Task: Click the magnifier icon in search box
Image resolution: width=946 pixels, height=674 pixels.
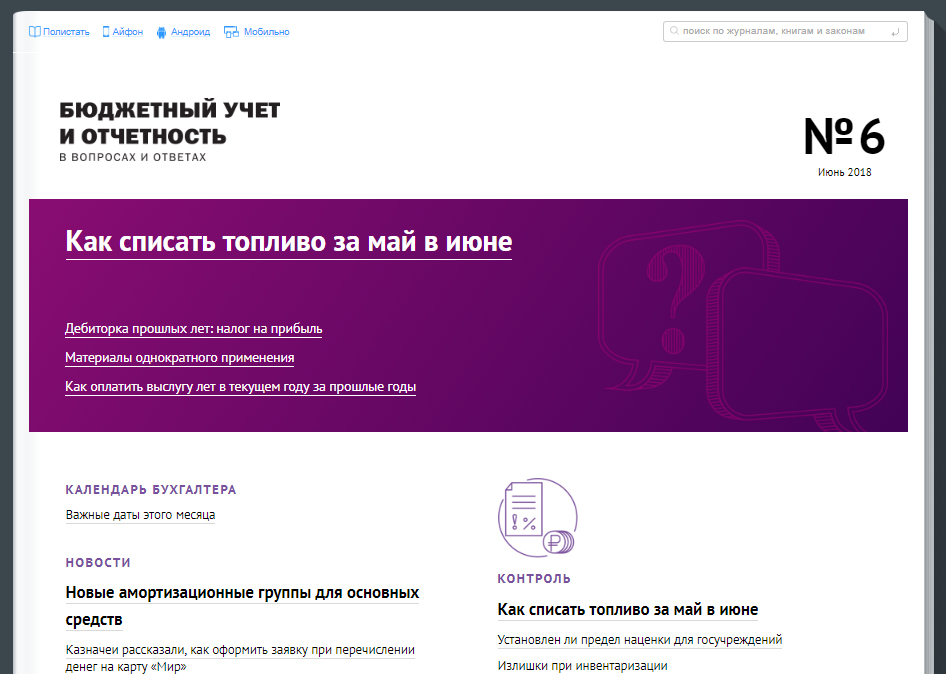Action: pos(675,32)
